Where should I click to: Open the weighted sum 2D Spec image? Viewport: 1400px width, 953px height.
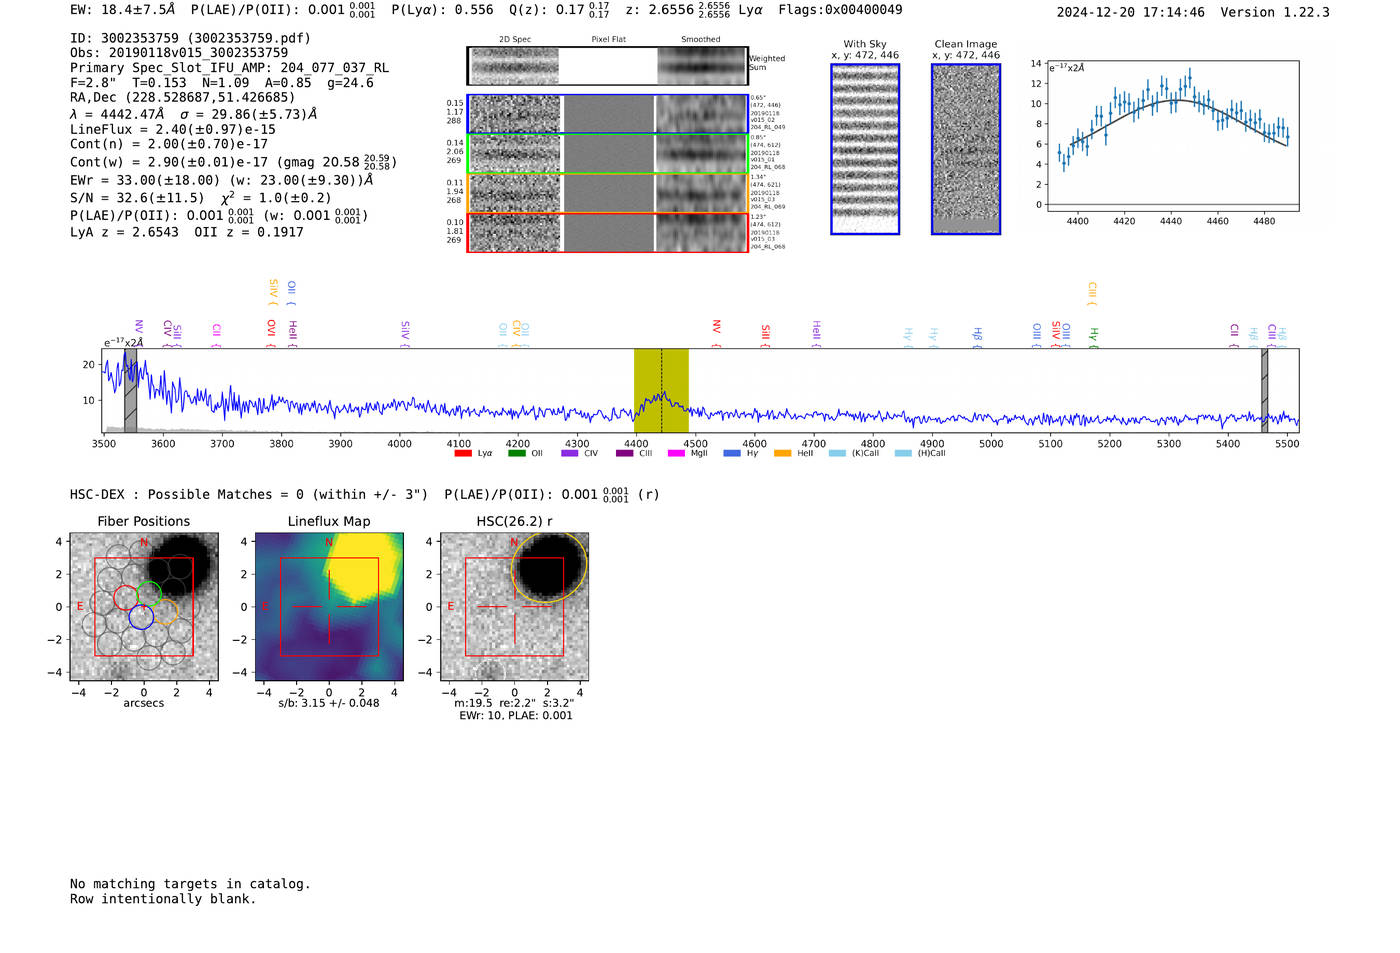coord(515,66)
